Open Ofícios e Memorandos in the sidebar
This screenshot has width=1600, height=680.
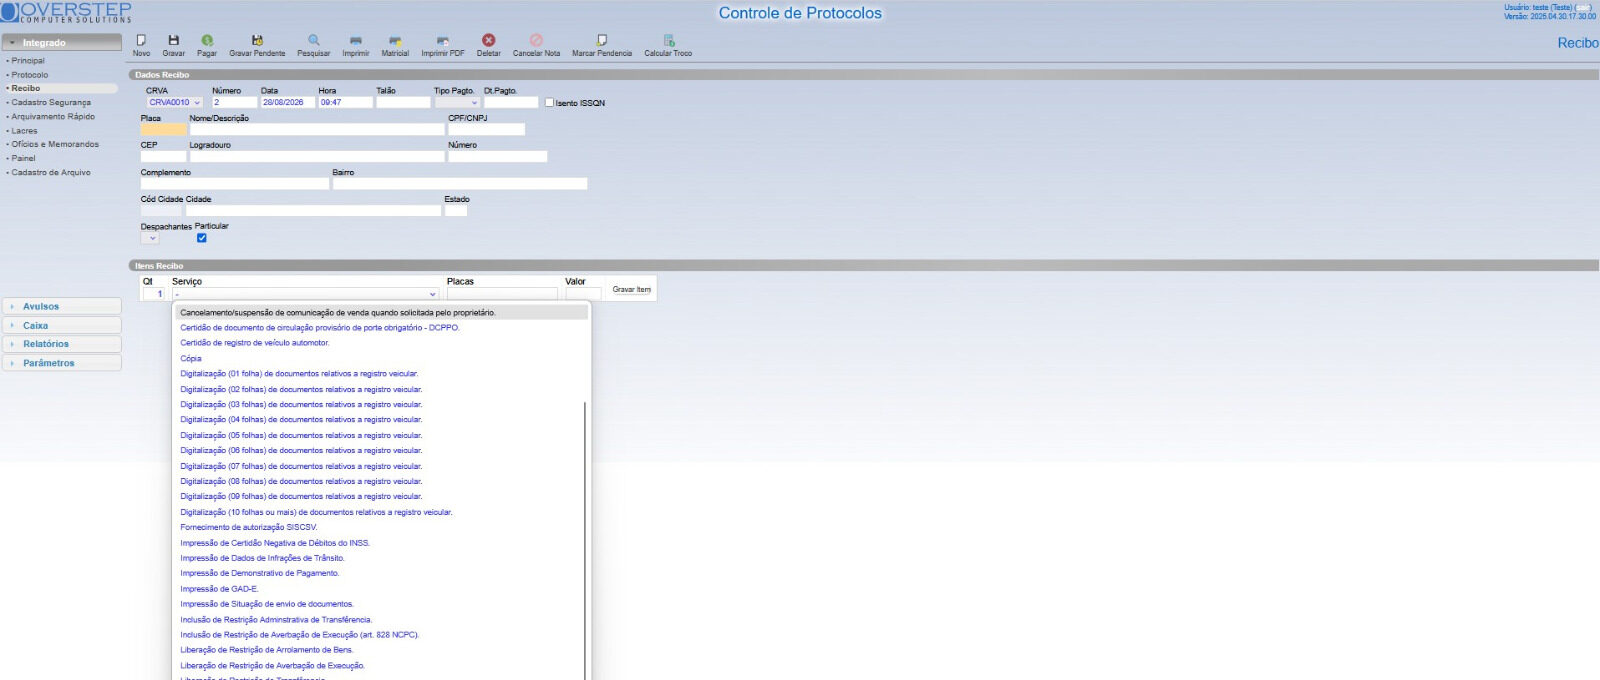click(x=55, y=144)
